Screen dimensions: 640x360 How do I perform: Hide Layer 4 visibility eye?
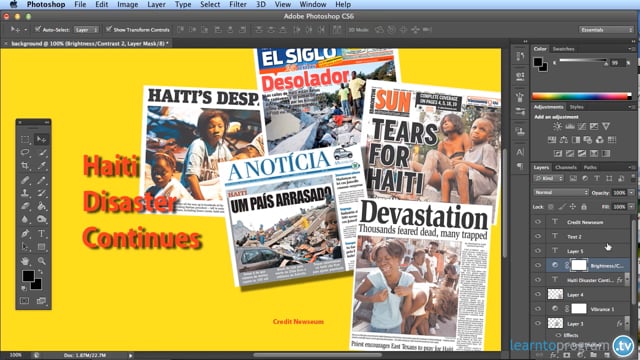pos(538,294)
